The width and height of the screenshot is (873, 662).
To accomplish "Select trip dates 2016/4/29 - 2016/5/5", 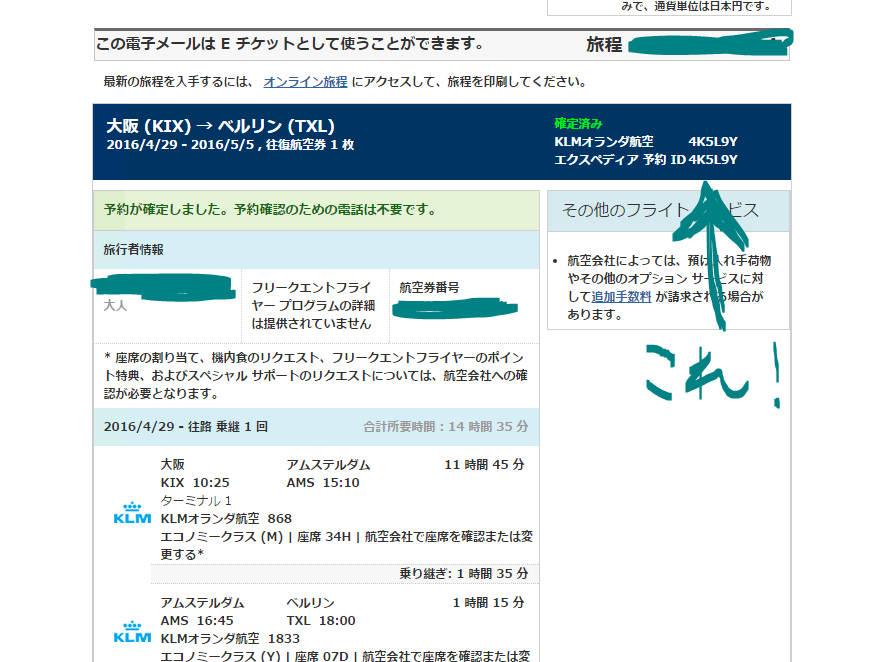I will click(180, 145).
